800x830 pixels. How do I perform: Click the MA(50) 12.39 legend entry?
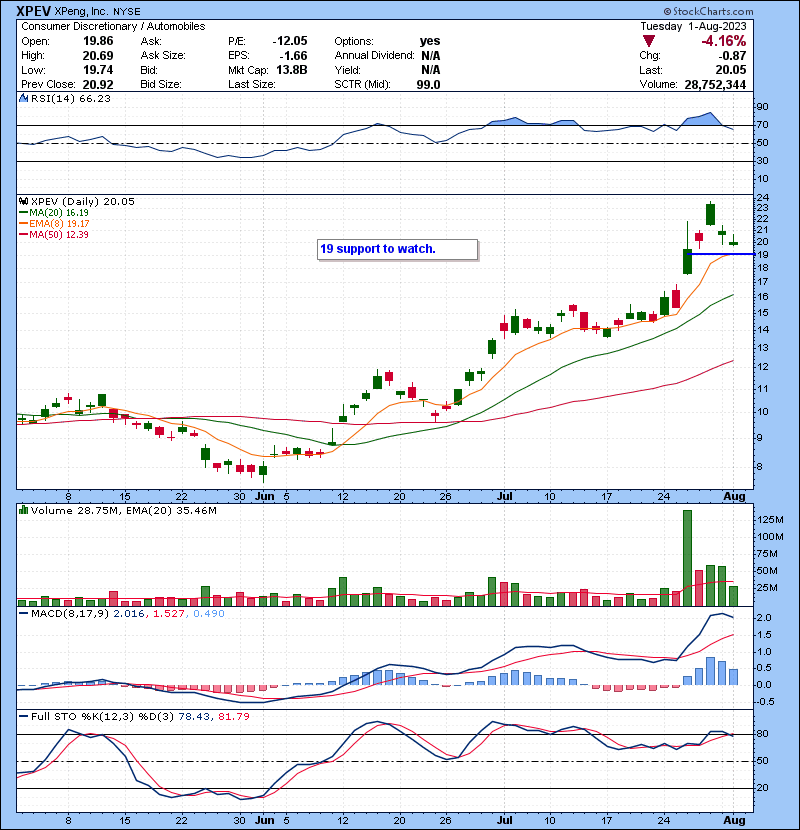pyautogui.click(x=58, y=235)
